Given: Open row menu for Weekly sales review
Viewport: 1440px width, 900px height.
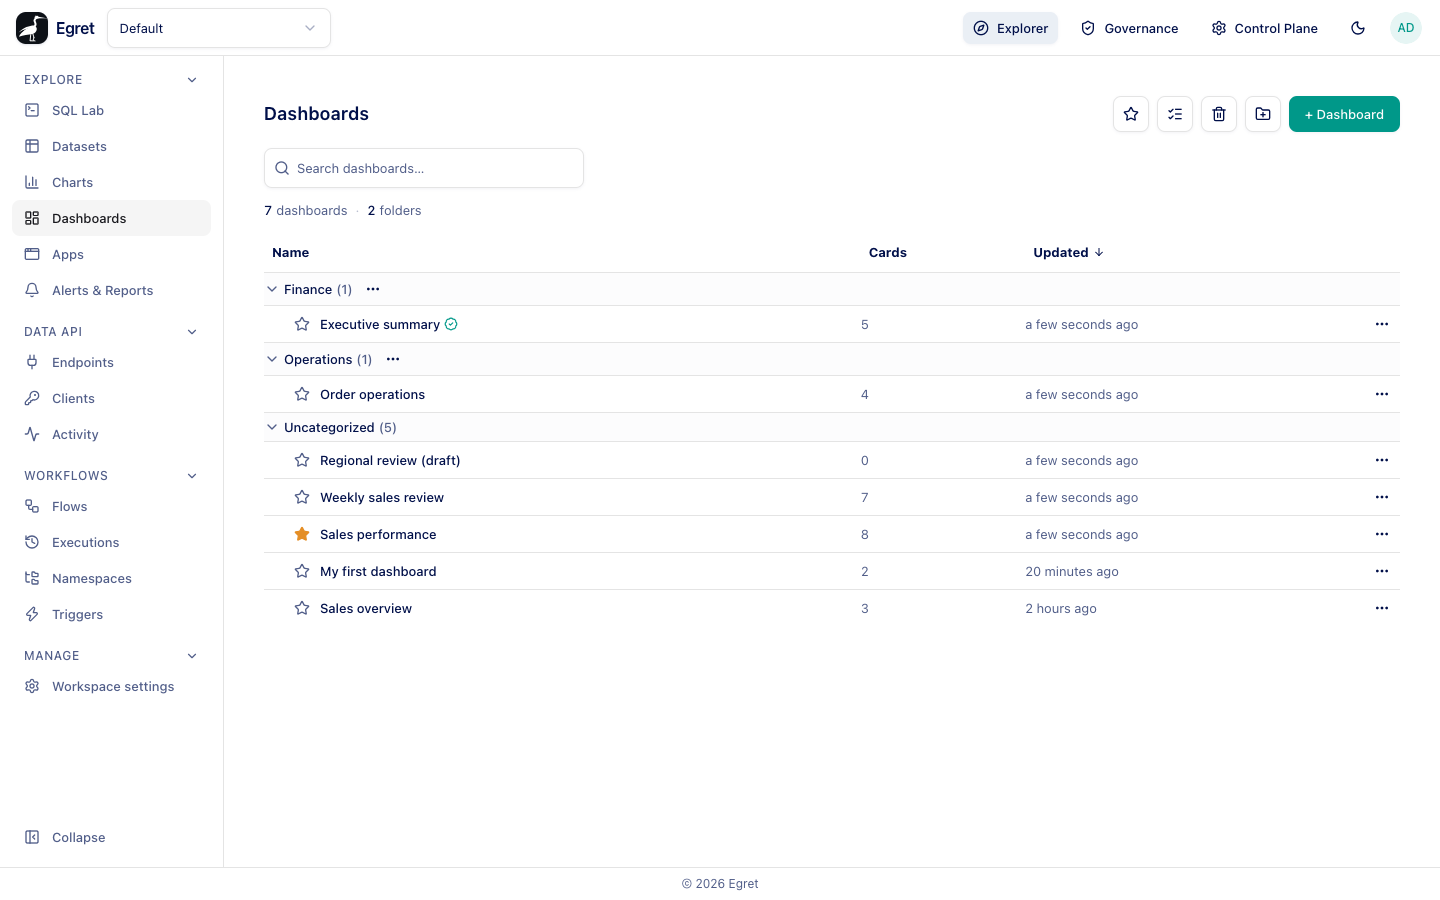Looking at the screenshot, I should click(x=1382, y=497).
